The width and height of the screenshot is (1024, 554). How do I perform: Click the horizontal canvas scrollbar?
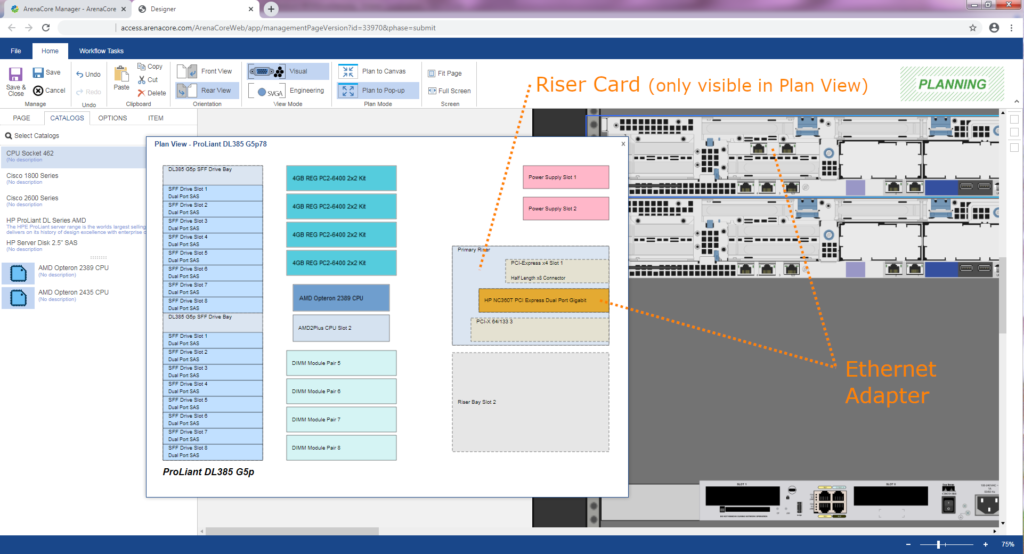(x=291, y=530)
